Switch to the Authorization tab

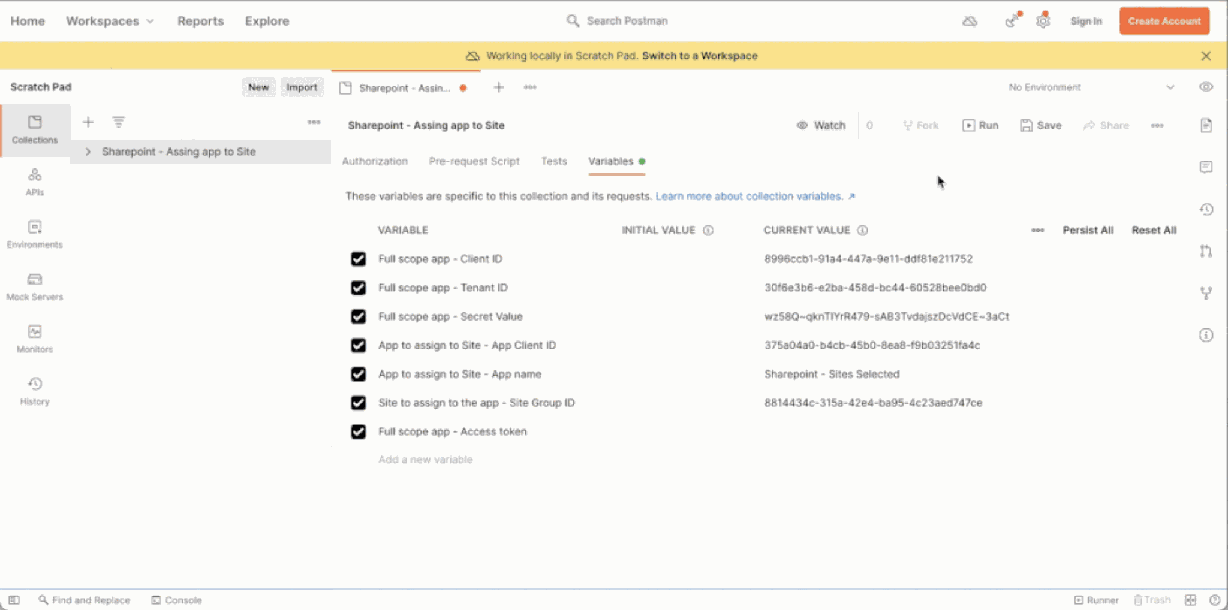tap(375, 161)
